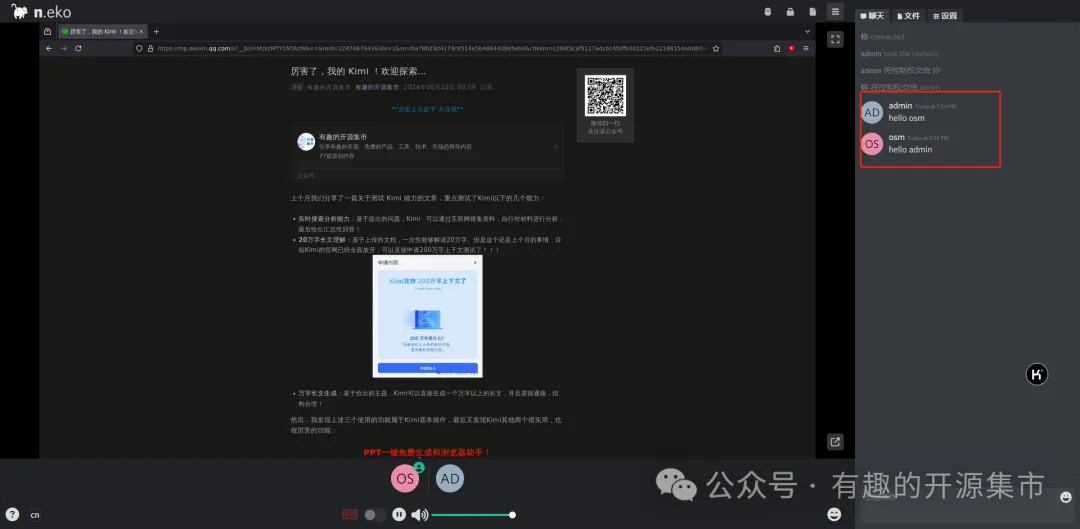Click blue apply button in Kimi popup

[x=428, y=369]
